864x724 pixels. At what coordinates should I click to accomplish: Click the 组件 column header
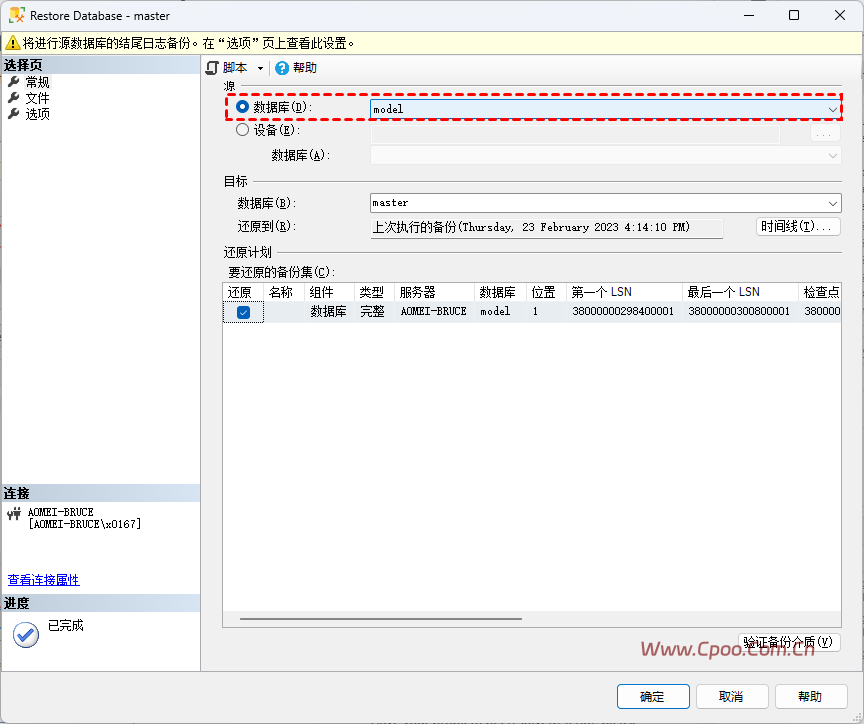(x=329, y=292)
